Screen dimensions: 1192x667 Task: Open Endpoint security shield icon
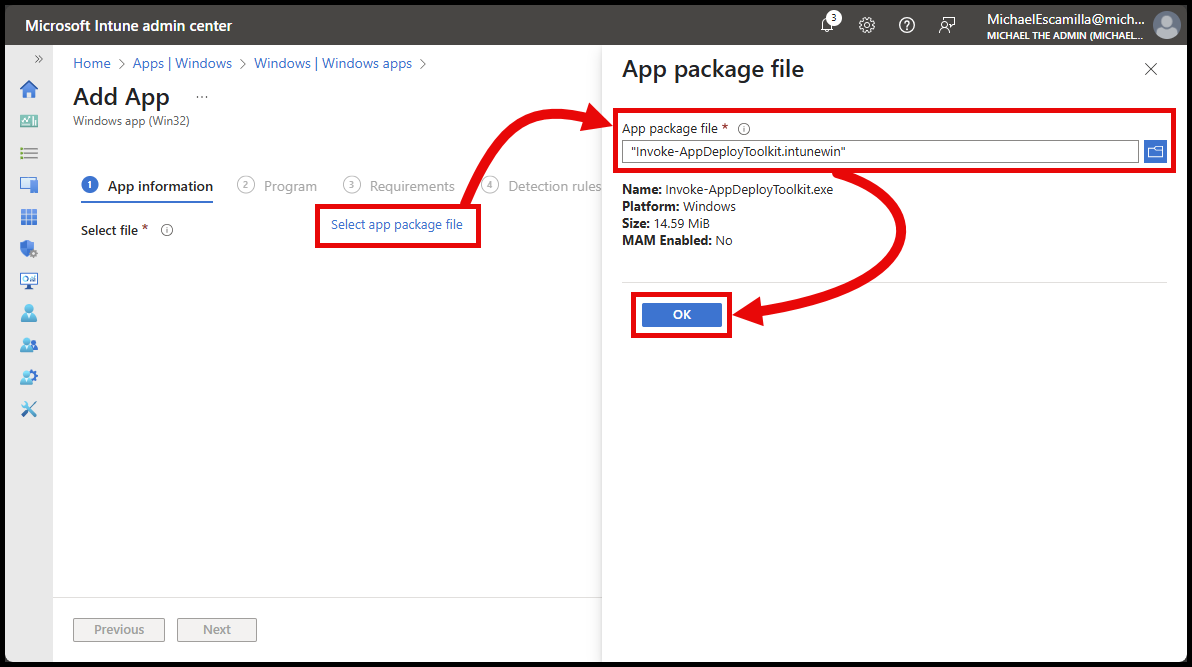coord(29,249)
